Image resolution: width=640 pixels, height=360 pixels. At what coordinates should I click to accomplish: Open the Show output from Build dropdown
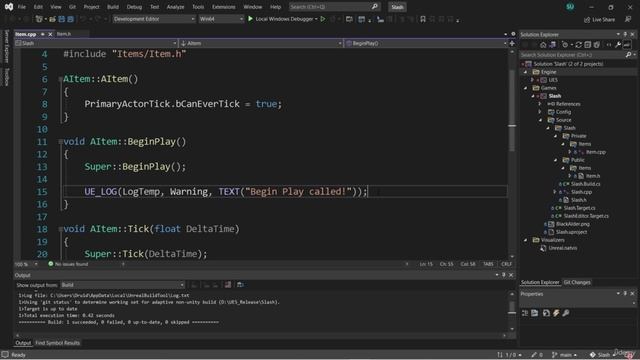(122, 284)
